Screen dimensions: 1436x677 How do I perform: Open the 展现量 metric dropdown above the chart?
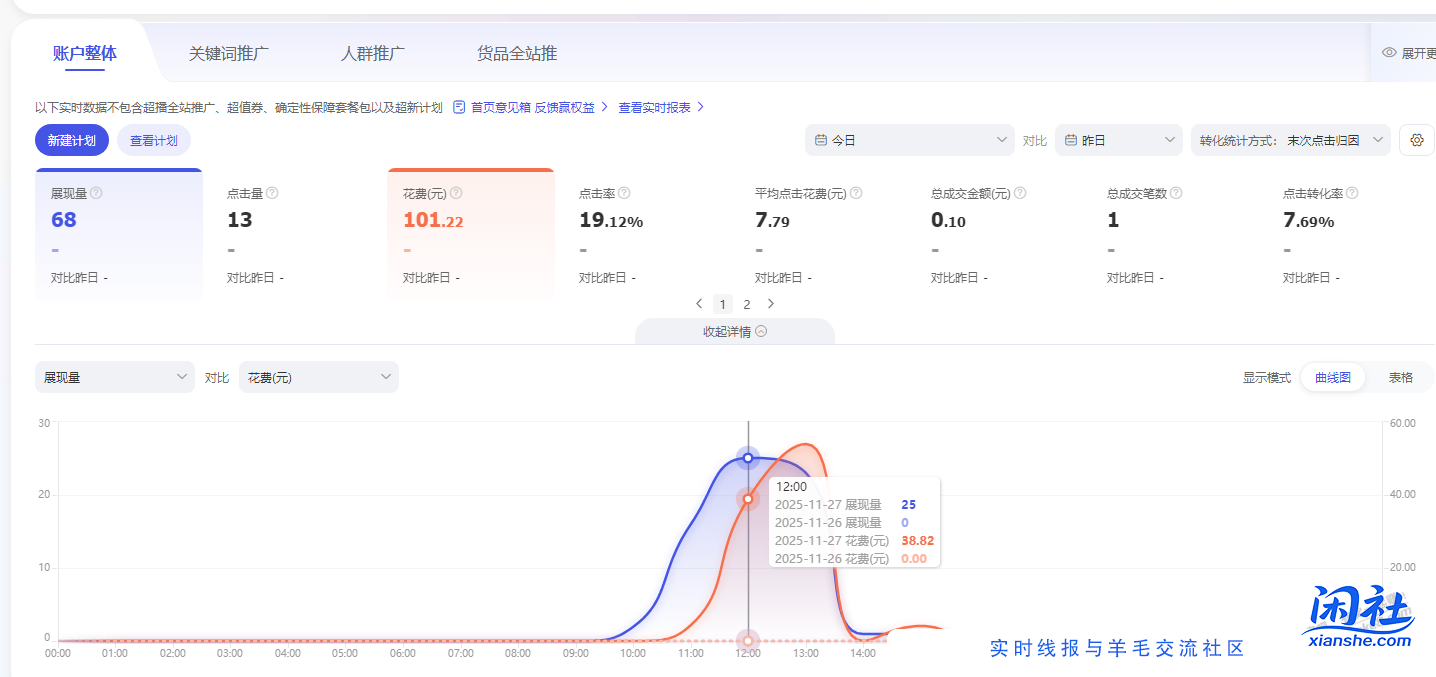click(114, 377)
